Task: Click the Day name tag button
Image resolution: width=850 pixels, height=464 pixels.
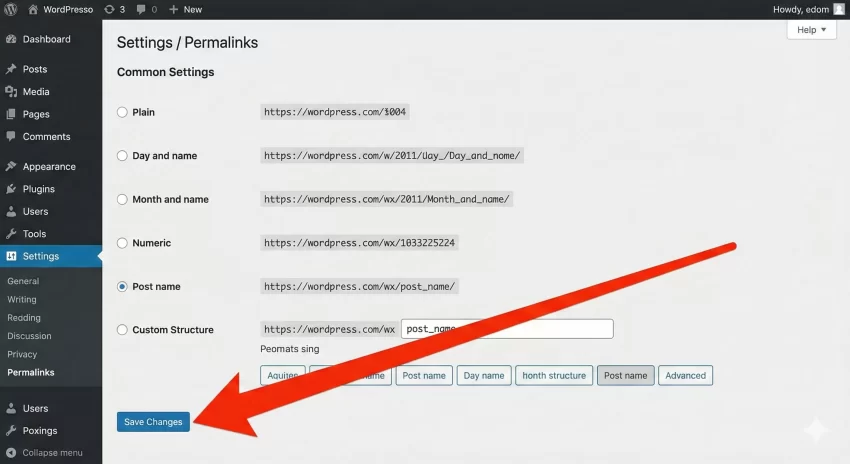Action: 484,375
